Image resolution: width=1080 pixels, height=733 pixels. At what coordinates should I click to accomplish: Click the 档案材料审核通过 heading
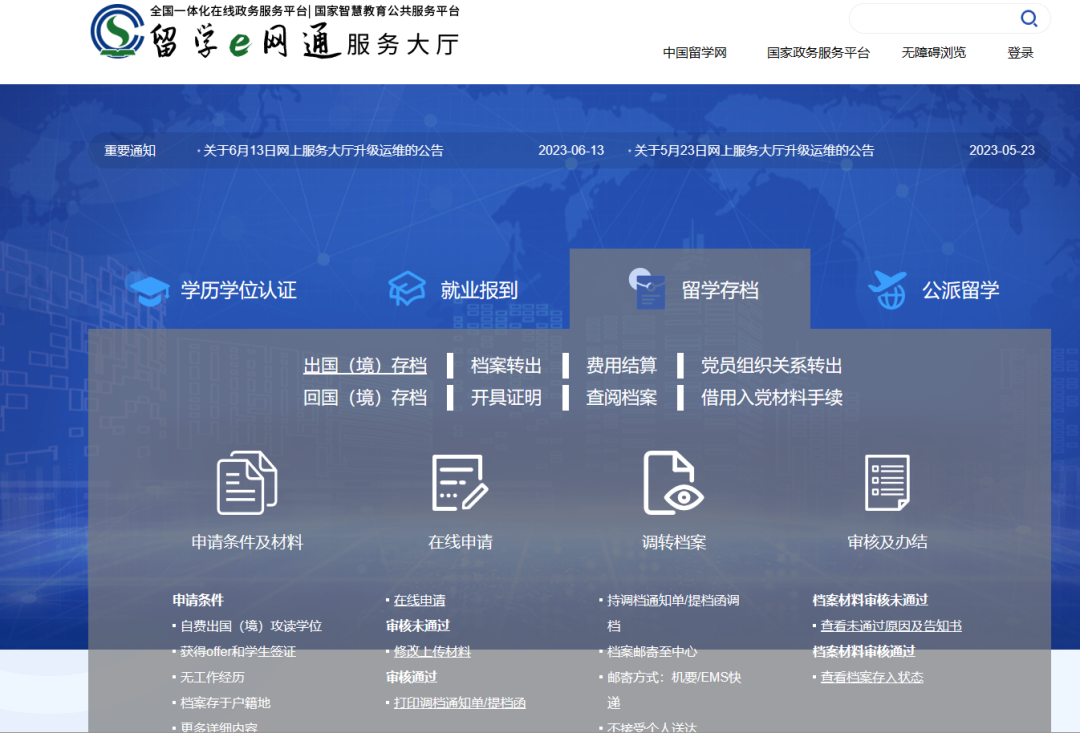pyautogui.click(x=864, y=652)
